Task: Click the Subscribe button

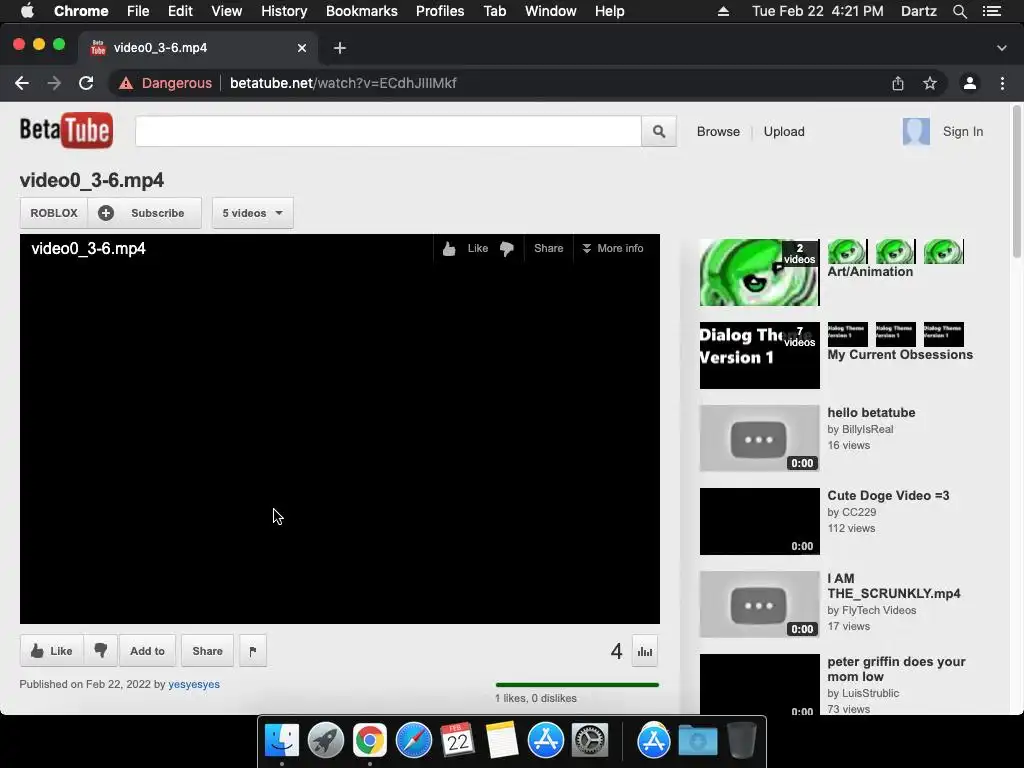Action: pyautogui.click(x=144, y=213)
